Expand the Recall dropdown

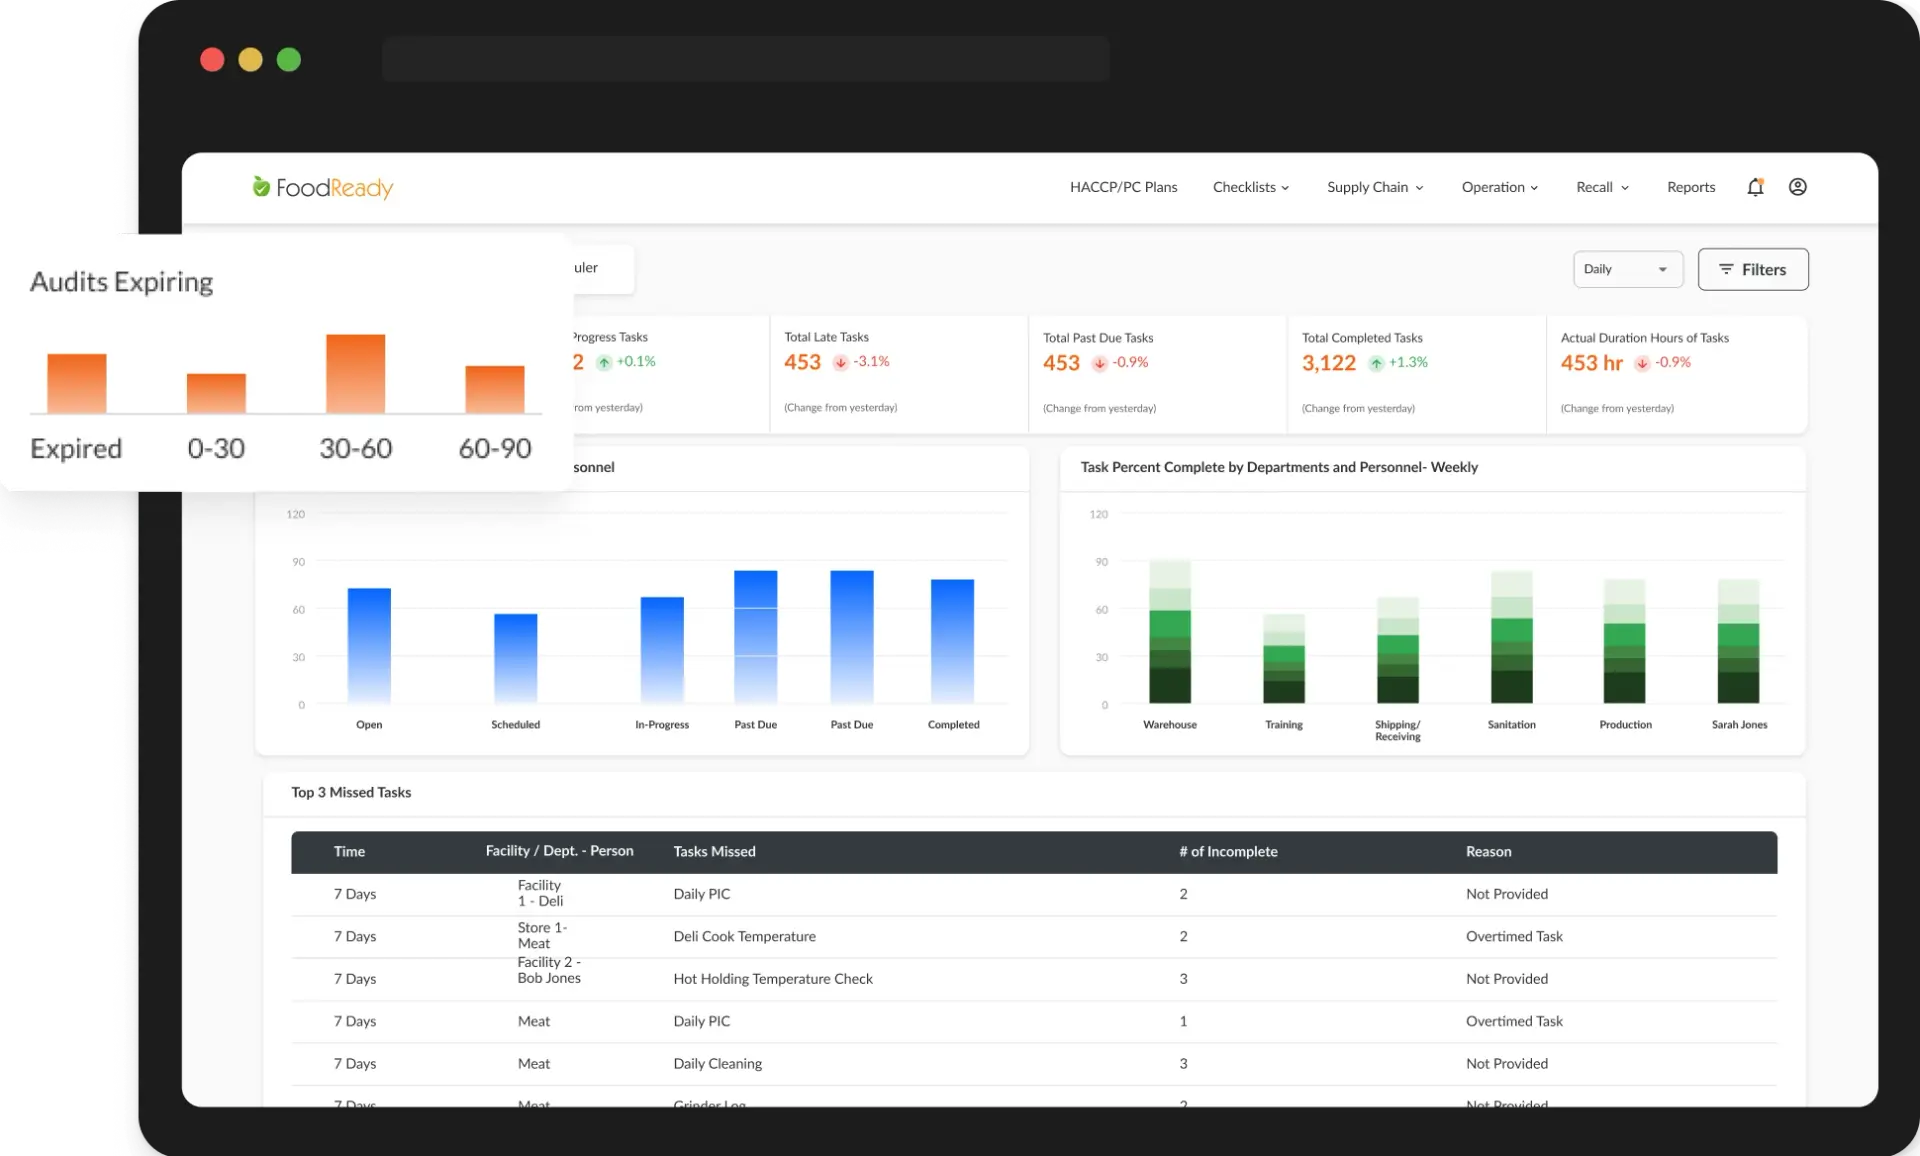(1600, 187)
